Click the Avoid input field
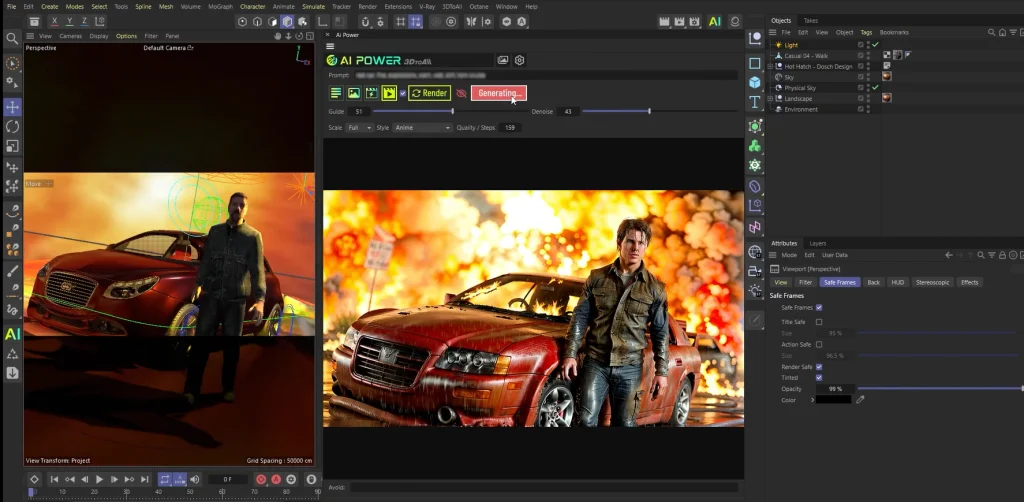Screen dimensions: 1024x502 click(544, 487)
